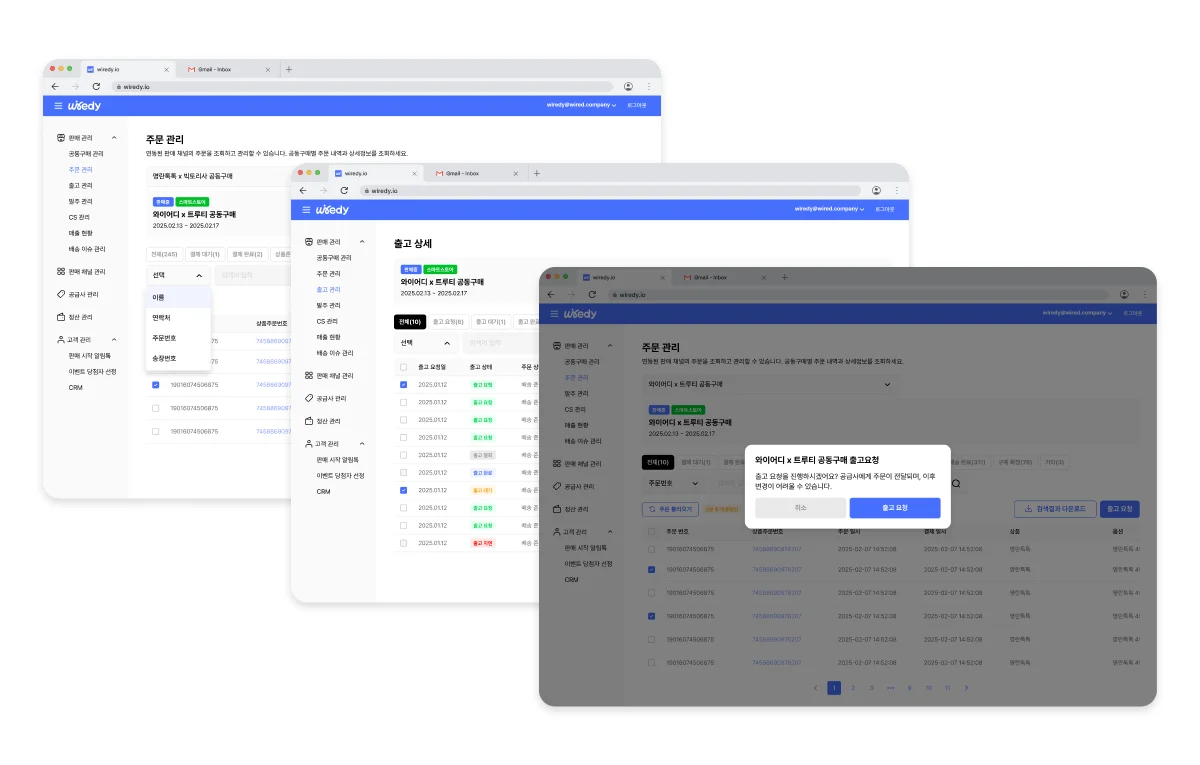The height and width of the screenshot is (765, 1200).
Task: Switch to 출고 요청(6) tab in 출고 상세
Action: [x=448, y=321]
